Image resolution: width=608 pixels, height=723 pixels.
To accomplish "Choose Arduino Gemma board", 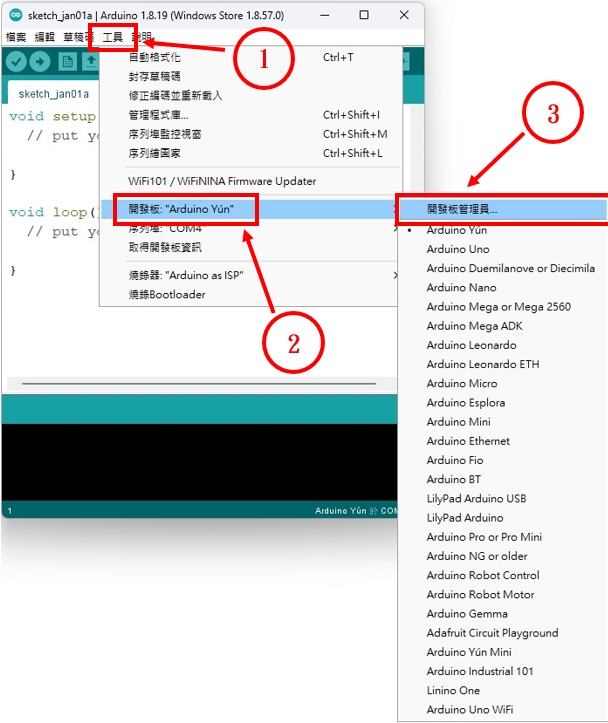I will click(503, 614).
